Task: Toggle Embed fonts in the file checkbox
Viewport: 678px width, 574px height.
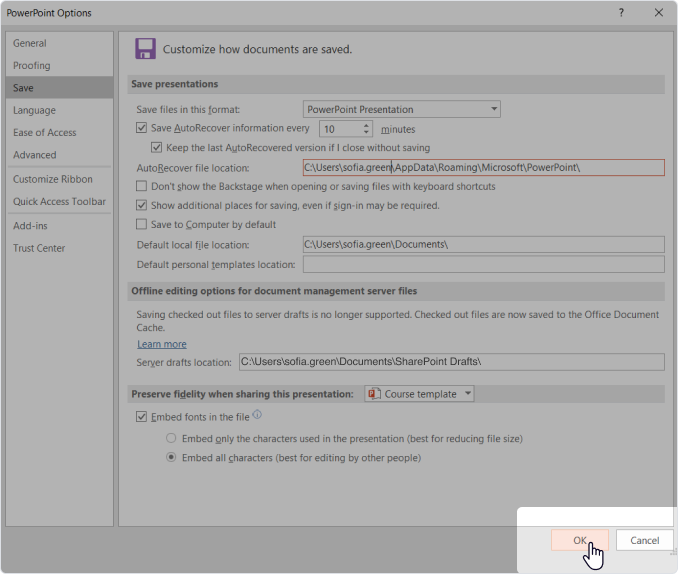Action: [141, 417]
